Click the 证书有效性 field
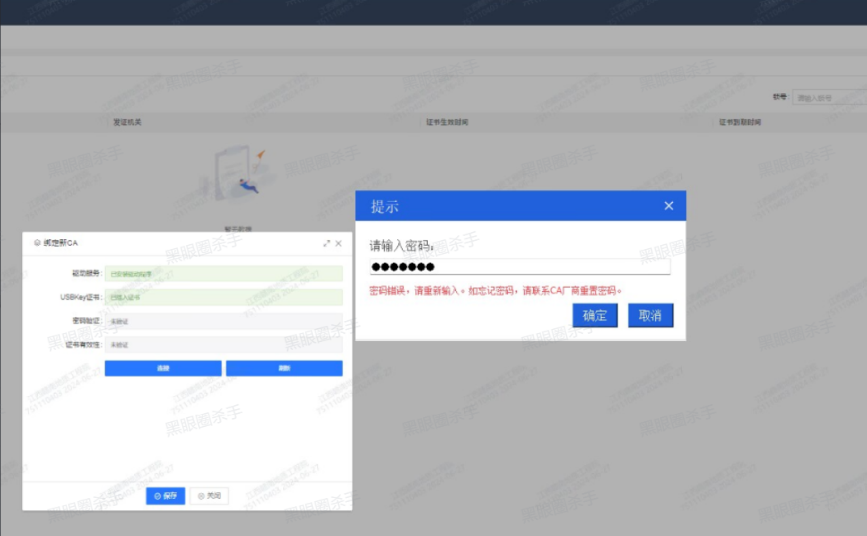The width and height of the screenshot is (867, 536). point(223,345)
